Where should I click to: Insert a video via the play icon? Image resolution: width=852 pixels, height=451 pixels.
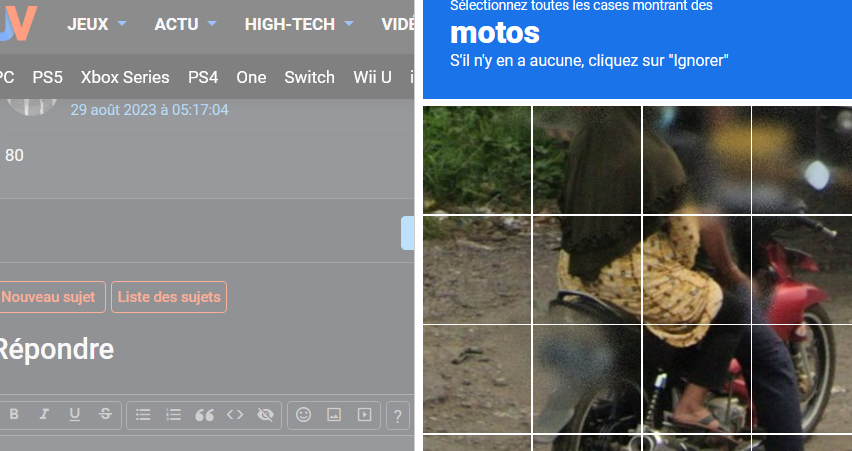pos(365,415)
